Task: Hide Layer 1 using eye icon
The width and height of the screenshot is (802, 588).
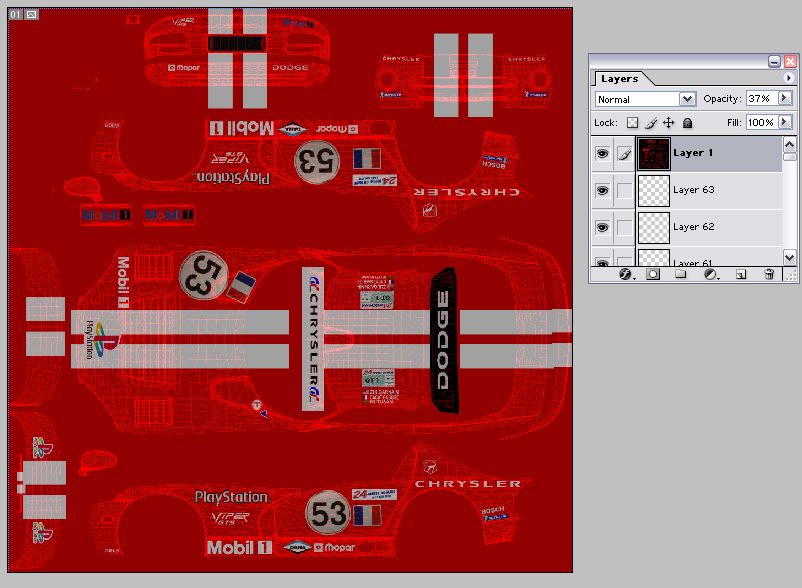Action: pyautogui.click(x=602, y=154)
